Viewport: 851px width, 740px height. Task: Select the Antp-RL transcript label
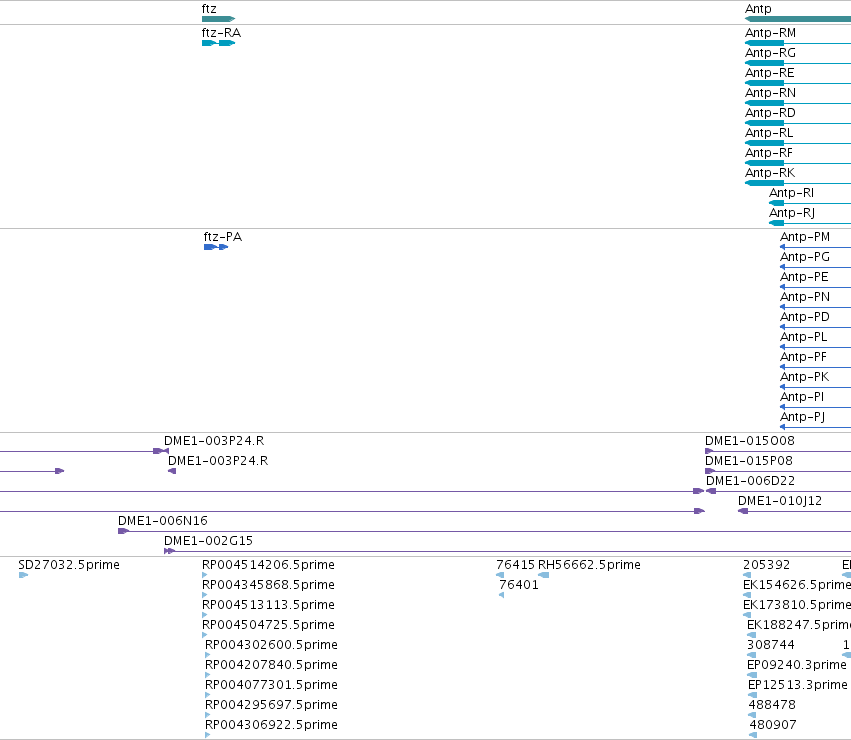tap(769, 133)
